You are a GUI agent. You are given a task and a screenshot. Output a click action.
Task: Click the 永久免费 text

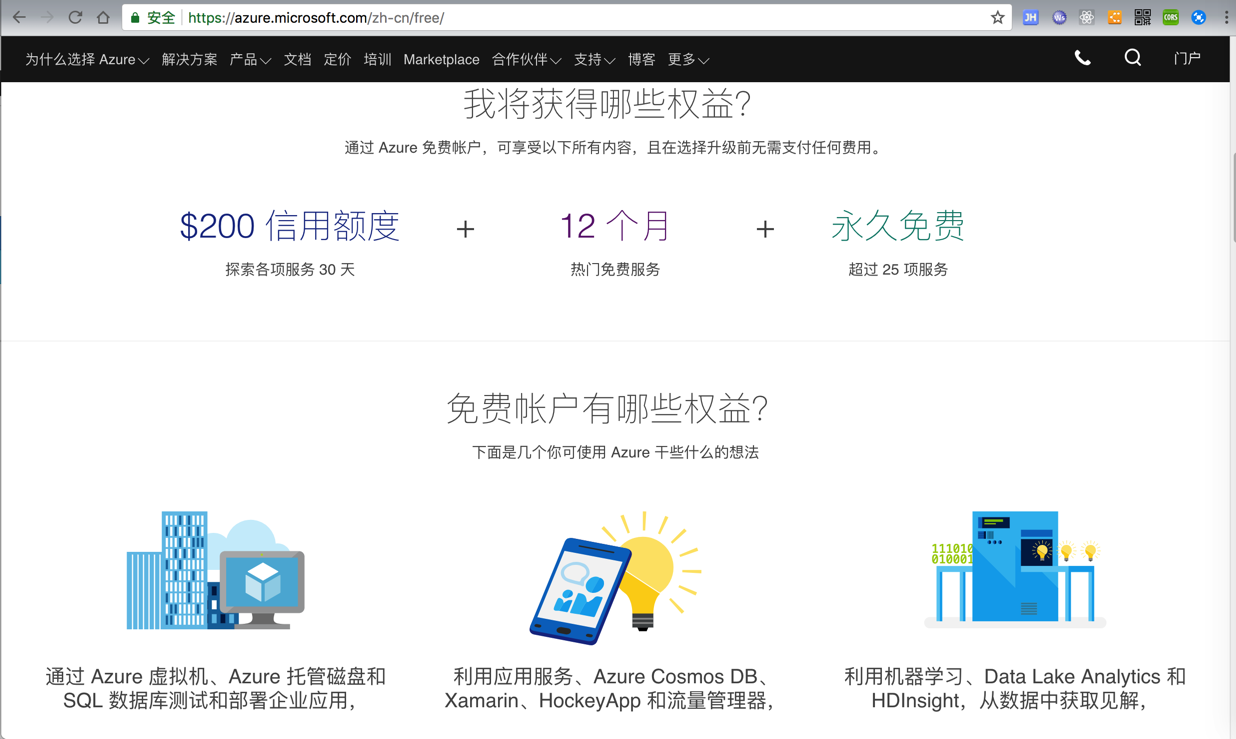pyautogui.click(x=898, y=226)
